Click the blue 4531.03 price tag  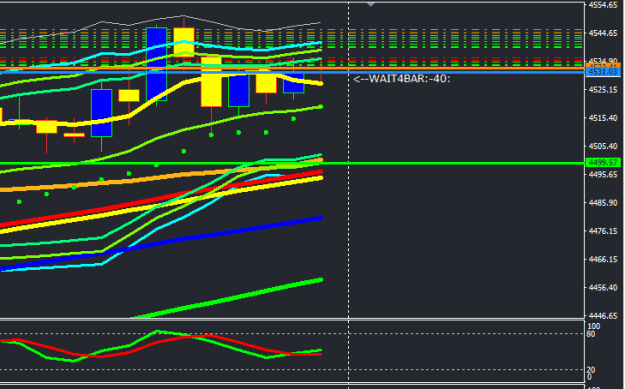(603, 72)
